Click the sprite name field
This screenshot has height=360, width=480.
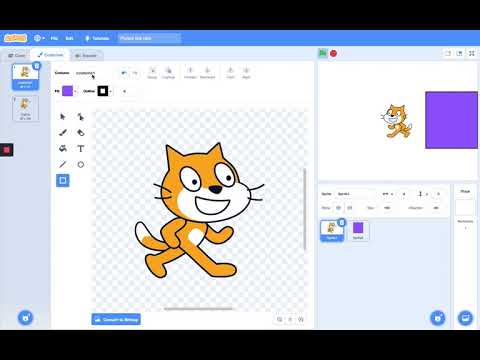click(x=355, y=194)
